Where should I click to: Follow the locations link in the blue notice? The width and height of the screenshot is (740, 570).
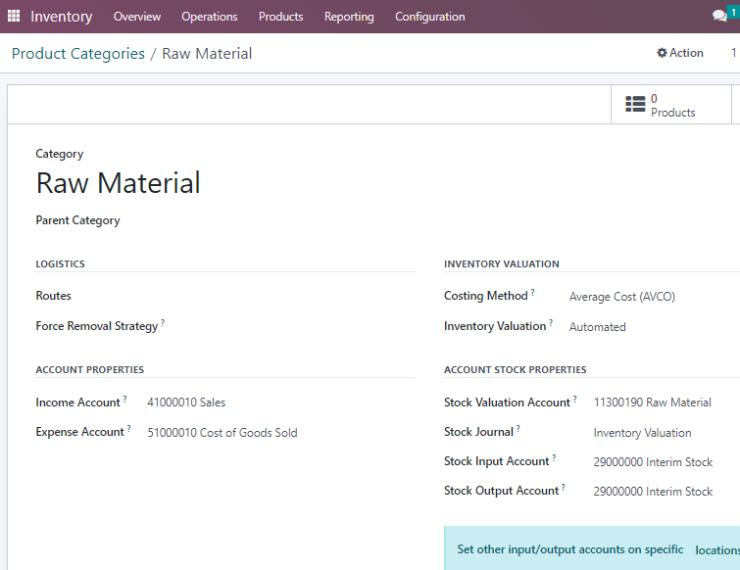coord(717,550)
